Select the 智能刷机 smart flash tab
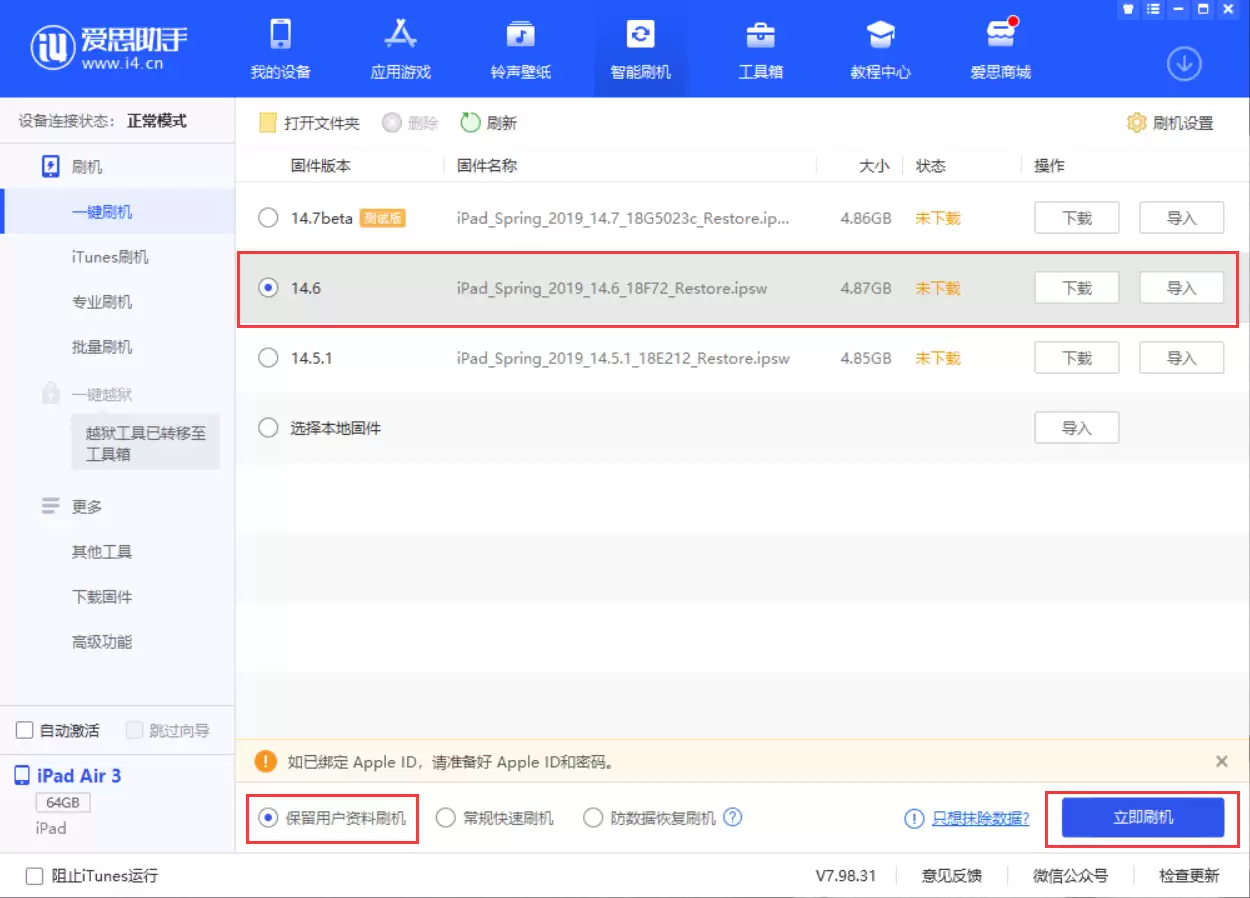1250x898 pixels. [x=640, y=50]
